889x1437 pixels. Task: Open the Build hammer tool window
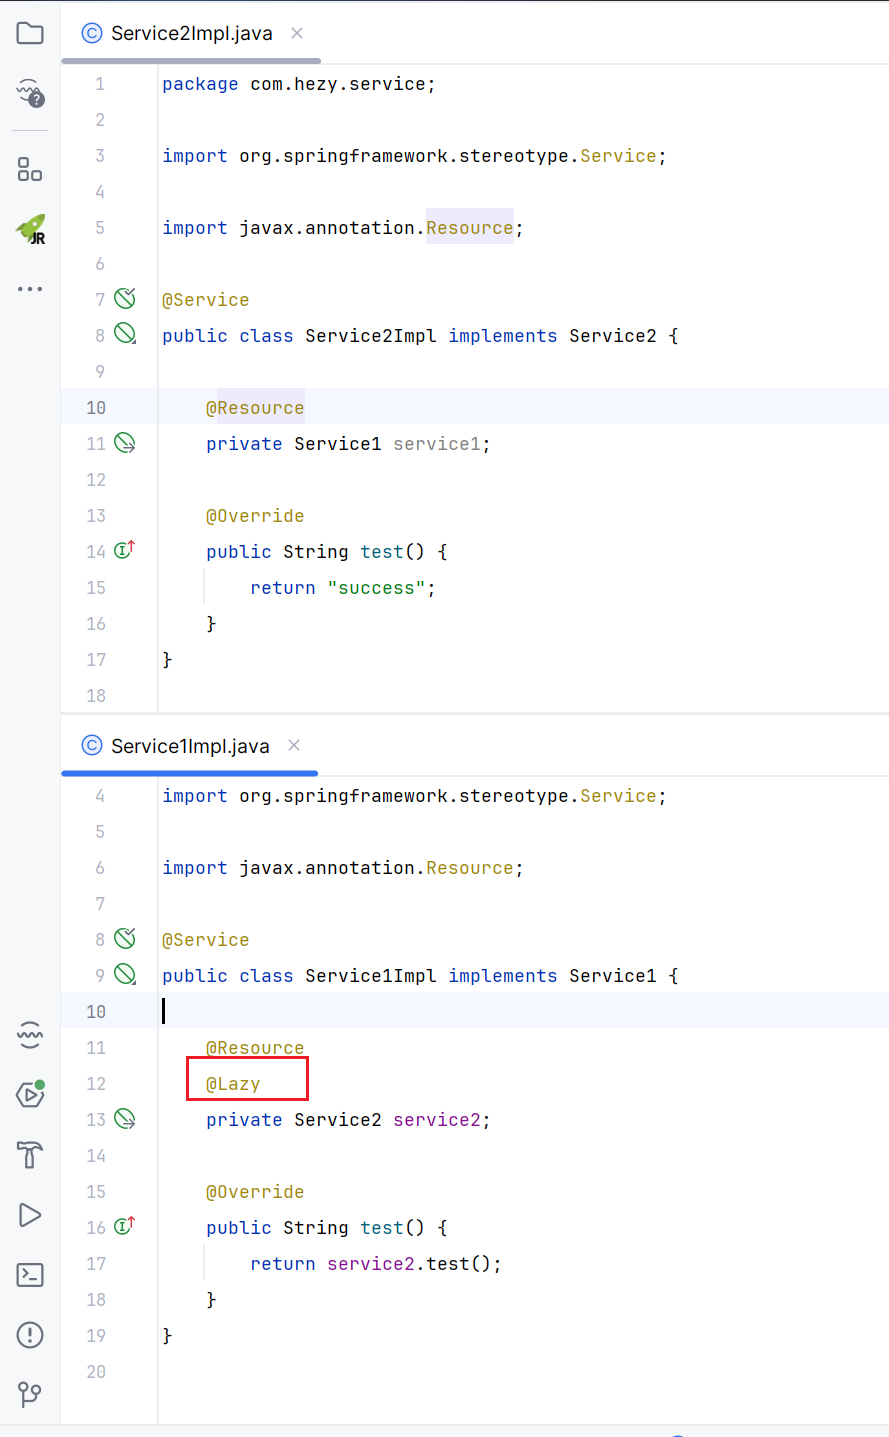click(30, 1155)
